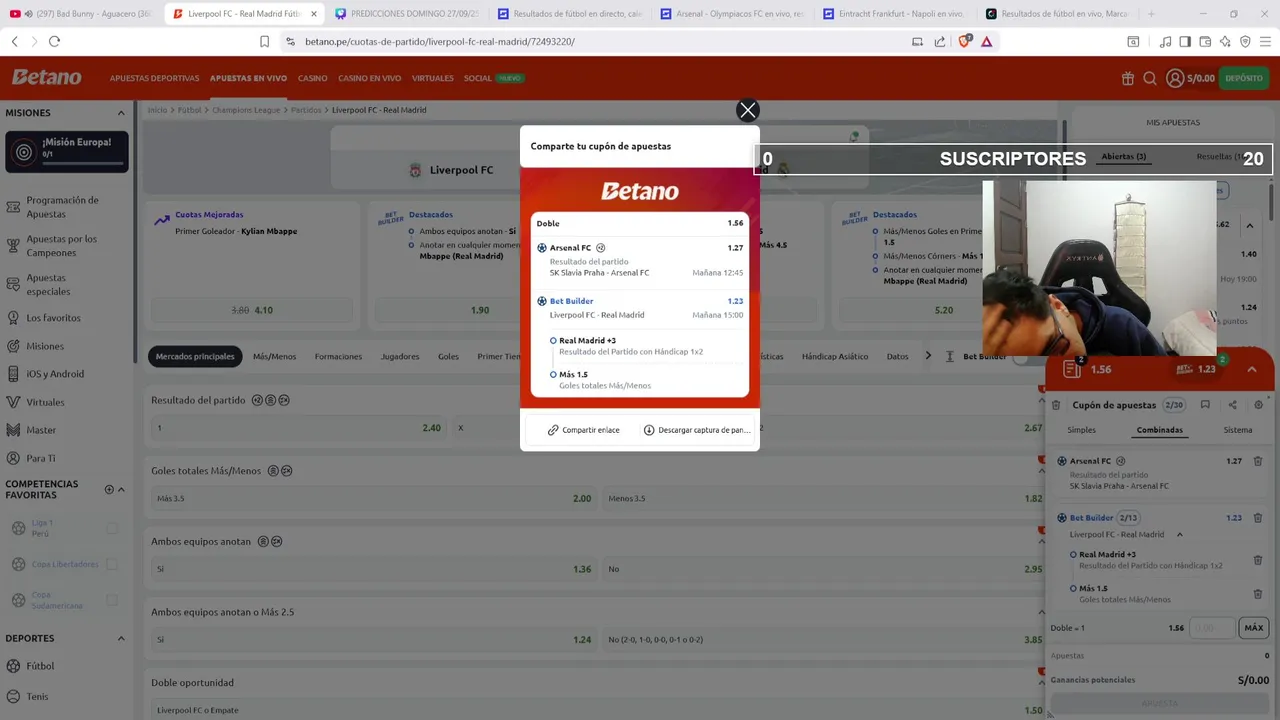Select the Abiertas (3) bets tab

pos(1124,157)
